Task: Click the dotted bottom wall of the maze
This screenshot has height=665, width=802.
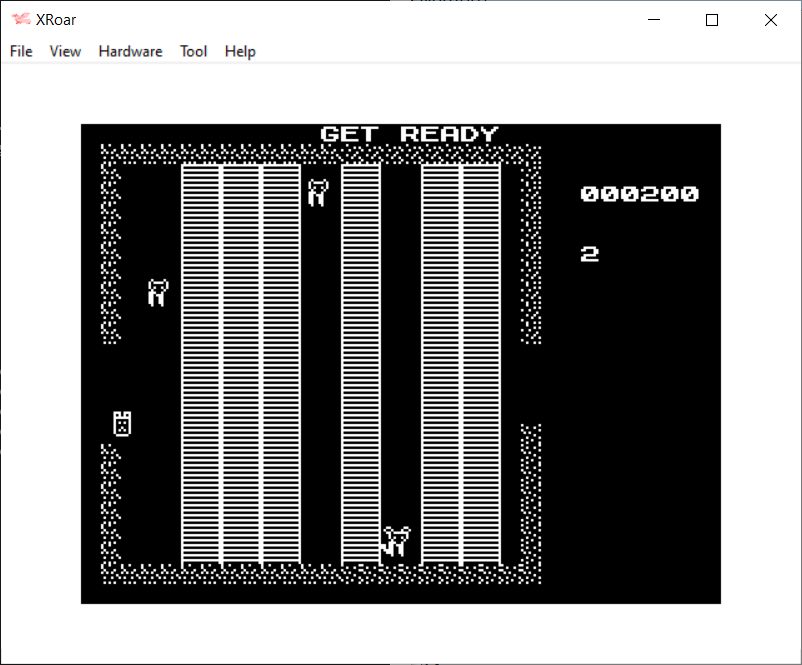Action: (320, 574)
